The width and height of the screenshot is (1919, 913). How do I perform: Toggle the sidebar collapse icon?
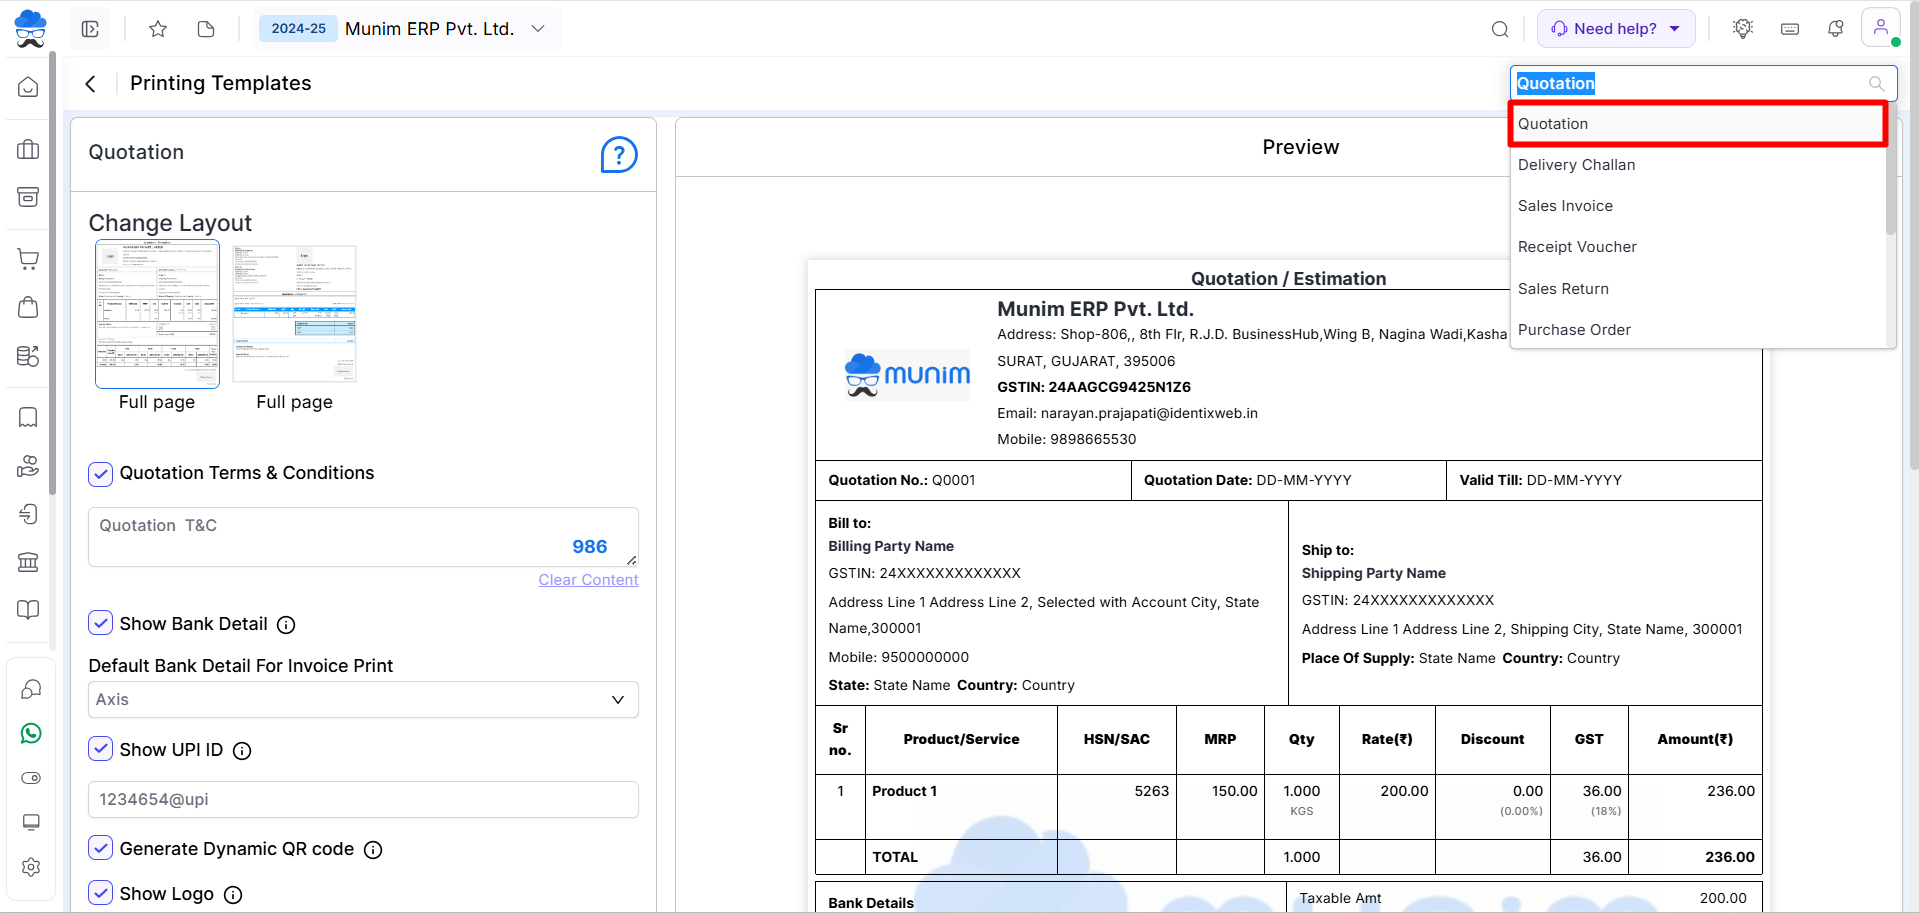[90, 29]
